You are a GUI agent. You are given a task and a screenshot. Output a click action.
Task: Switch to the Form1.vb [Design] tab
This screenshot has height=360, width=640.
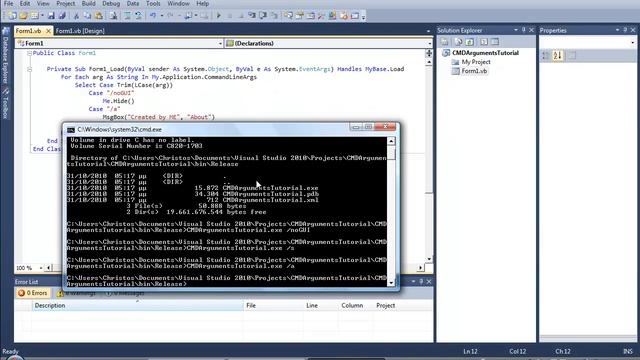pyautogui.click(x=80, y=31)
